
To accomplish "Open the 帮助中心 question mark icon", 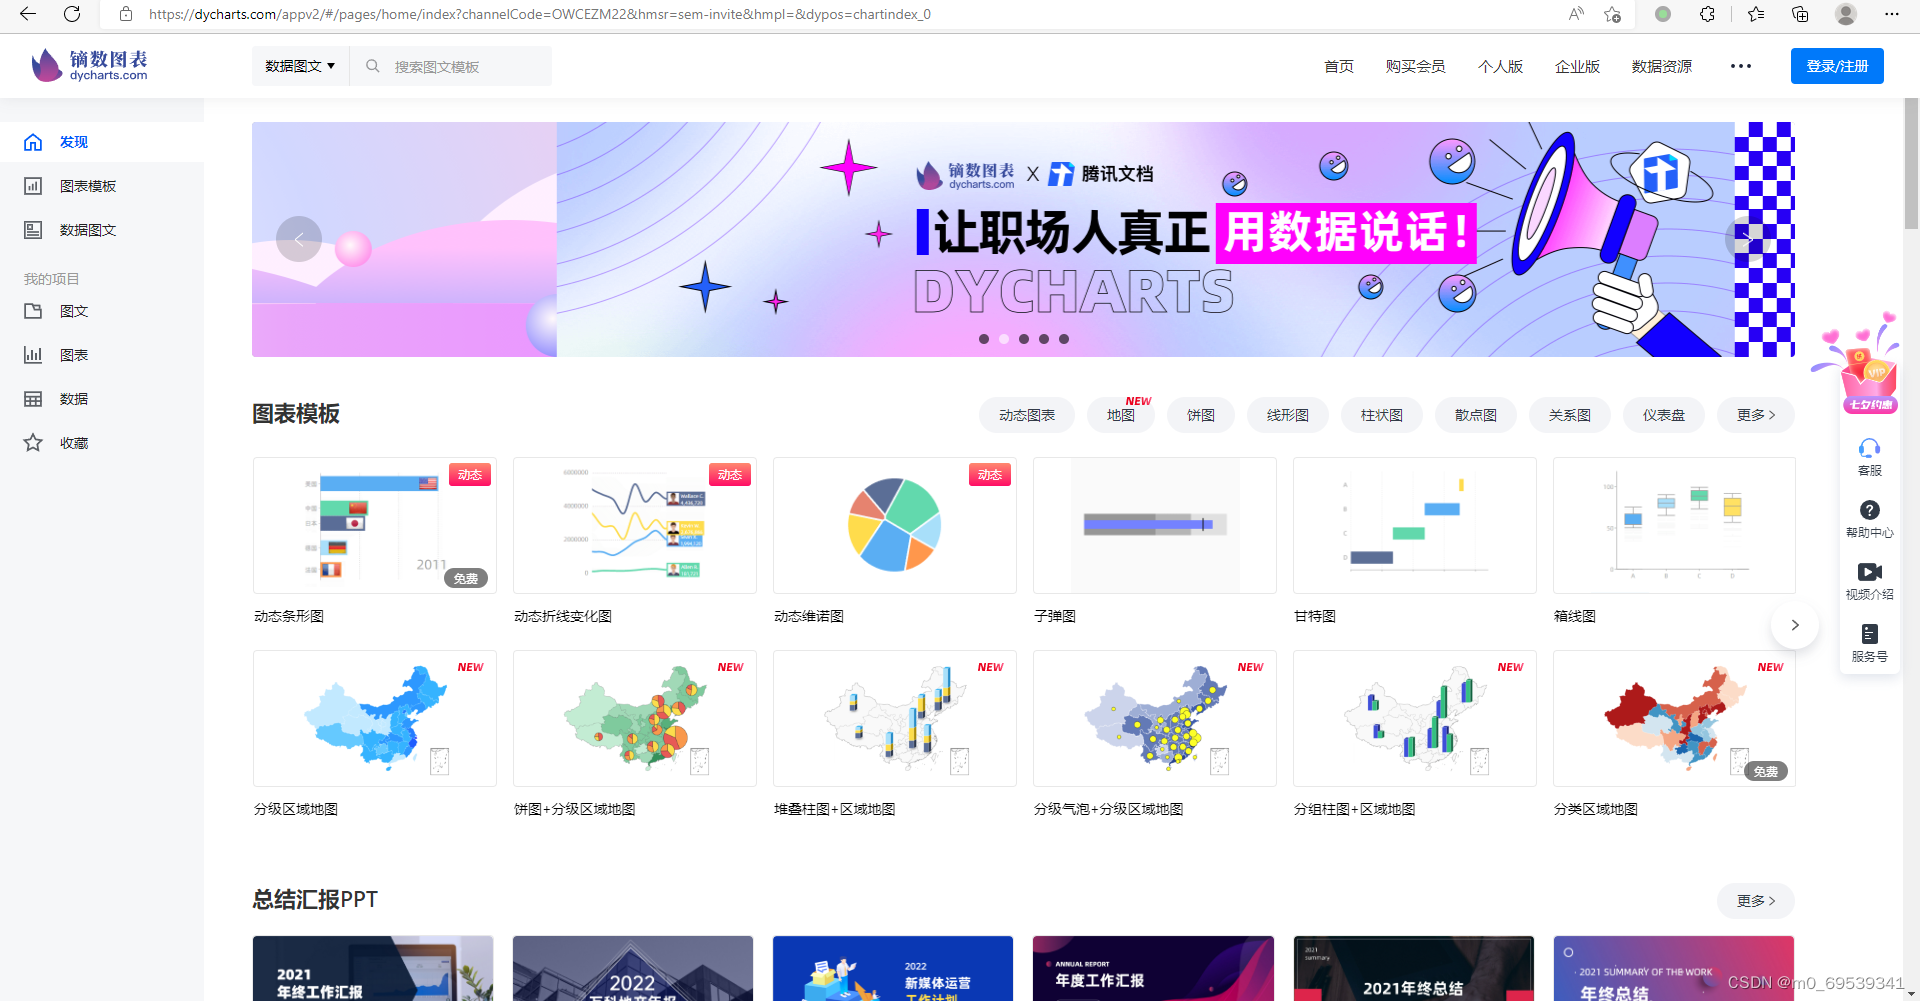I will coord(1869,510).
